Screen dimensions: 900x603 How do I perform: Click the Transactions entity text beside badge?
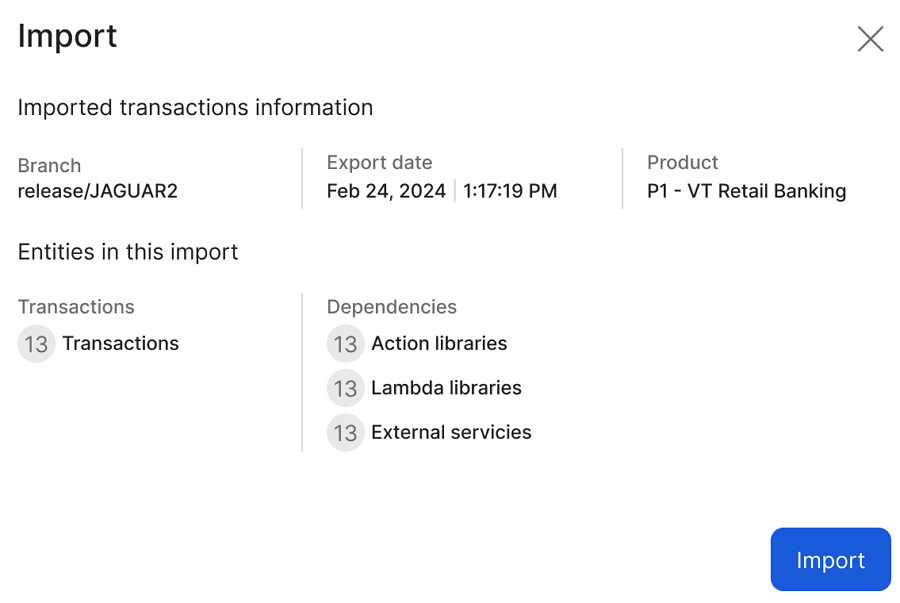pyautogui.click(x=120, y=344)
